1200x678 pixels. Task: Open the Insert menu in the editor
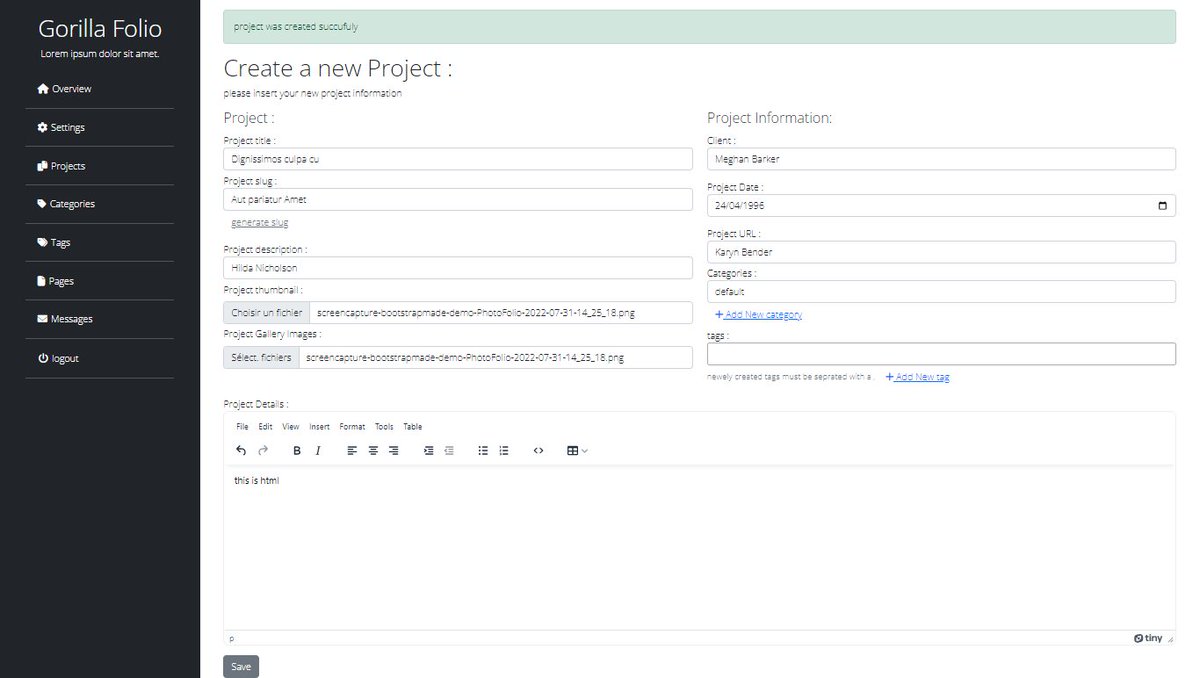(x=319, y=426)
